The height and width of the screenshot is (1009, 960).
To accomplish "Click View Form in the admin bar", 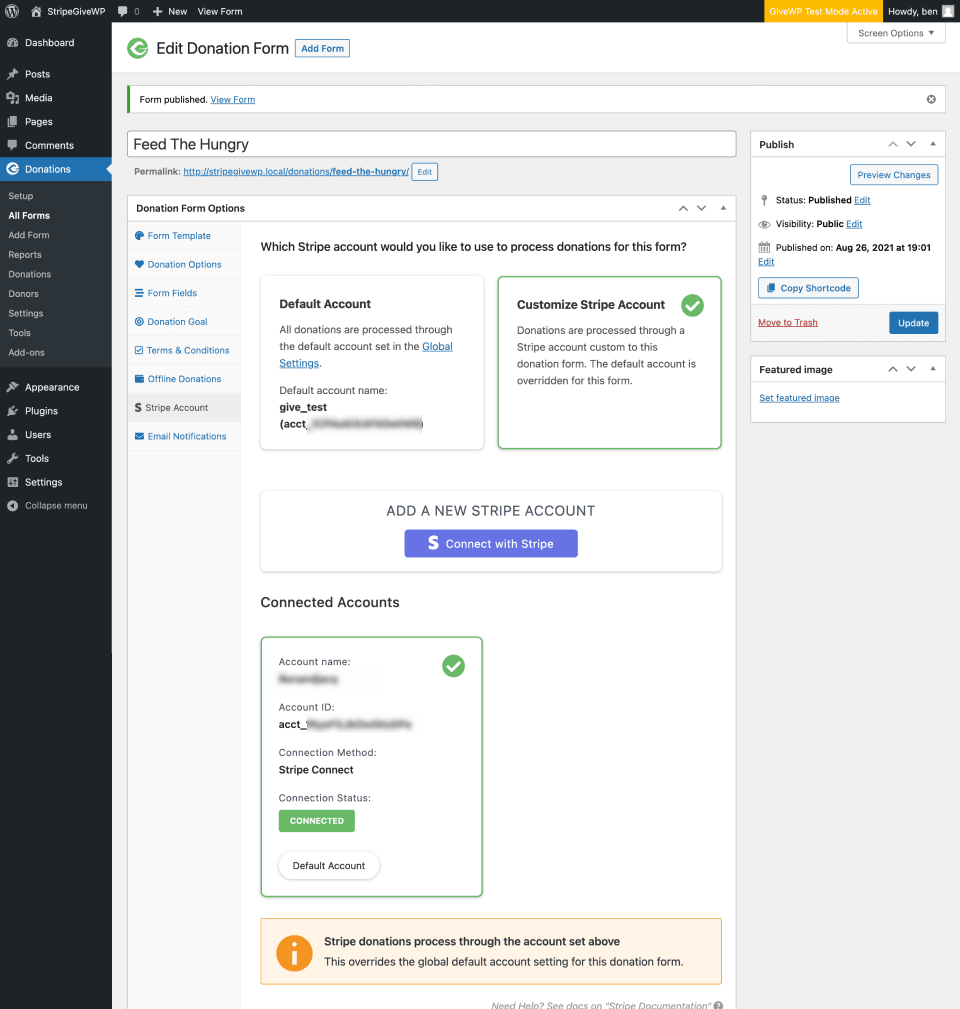I will (x=220, y=11).
